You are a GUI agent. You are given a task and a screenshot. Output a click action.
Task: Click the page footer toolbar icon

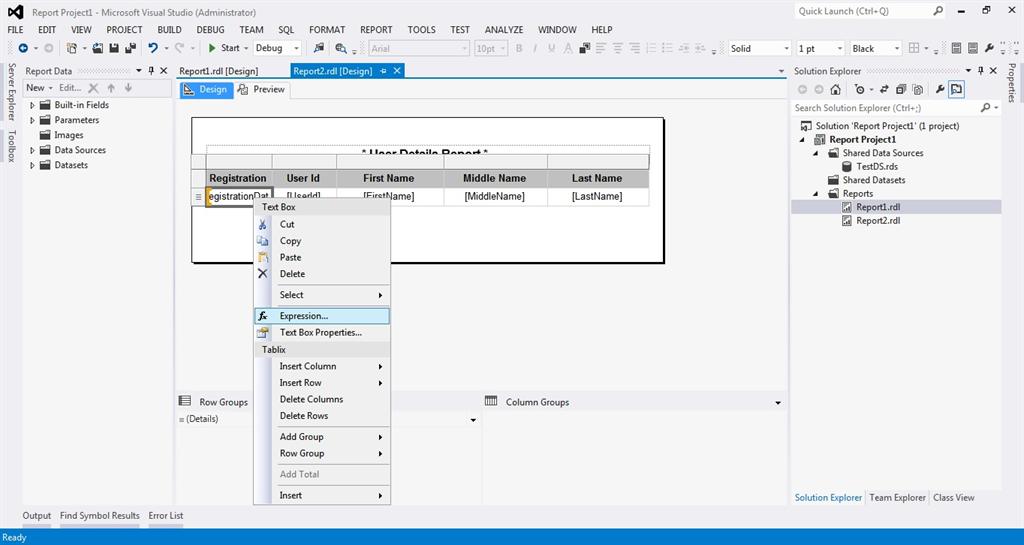coord(972,48)
